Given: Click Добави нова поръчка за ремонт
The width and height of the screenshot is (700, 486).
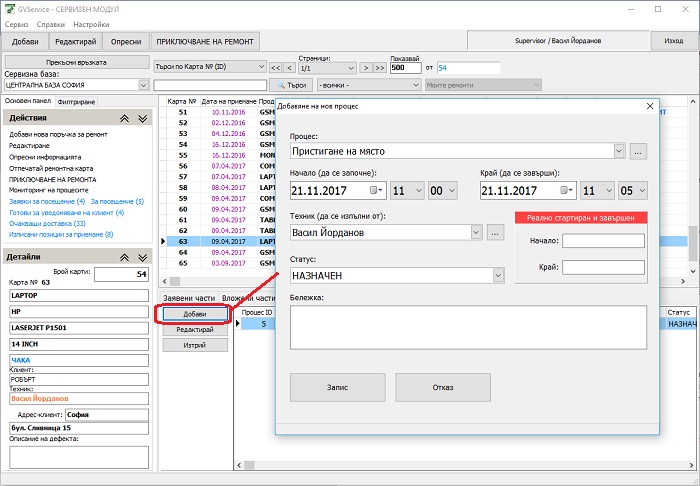Looking at the screenshot, I should tap(58, 134).
